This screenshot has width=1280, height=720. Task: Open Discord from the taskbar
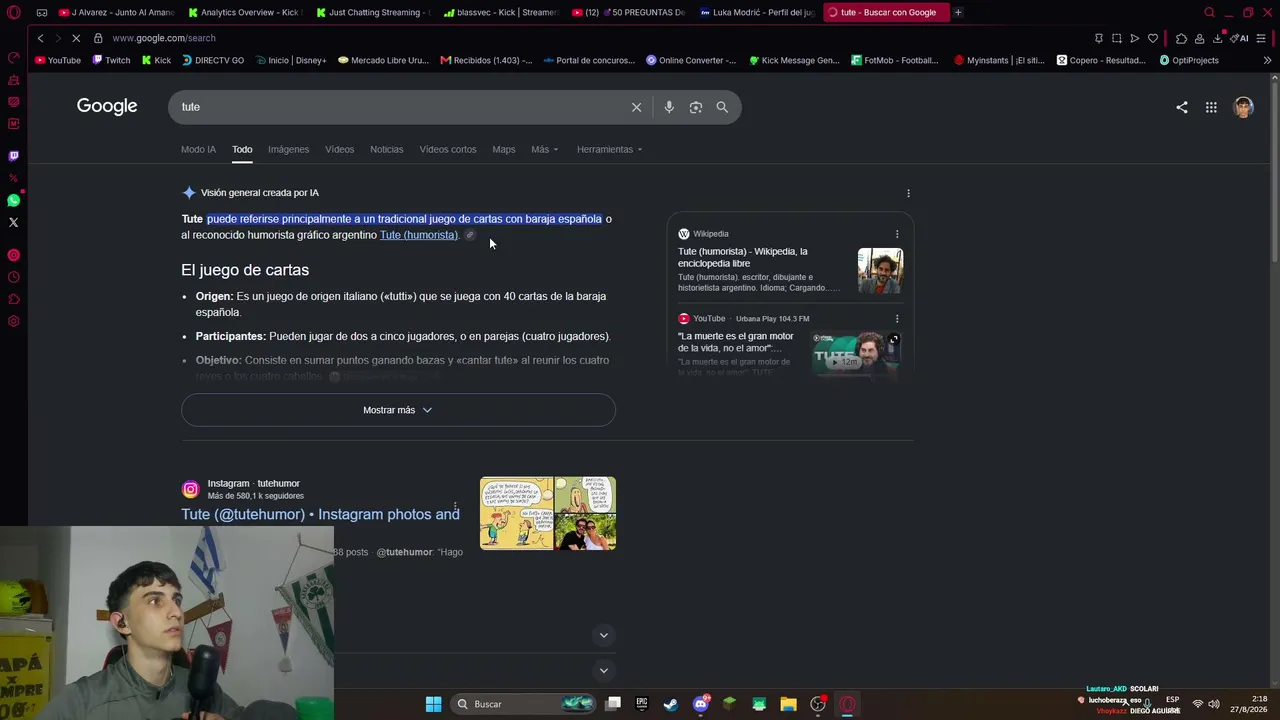[x=701, y=704]
